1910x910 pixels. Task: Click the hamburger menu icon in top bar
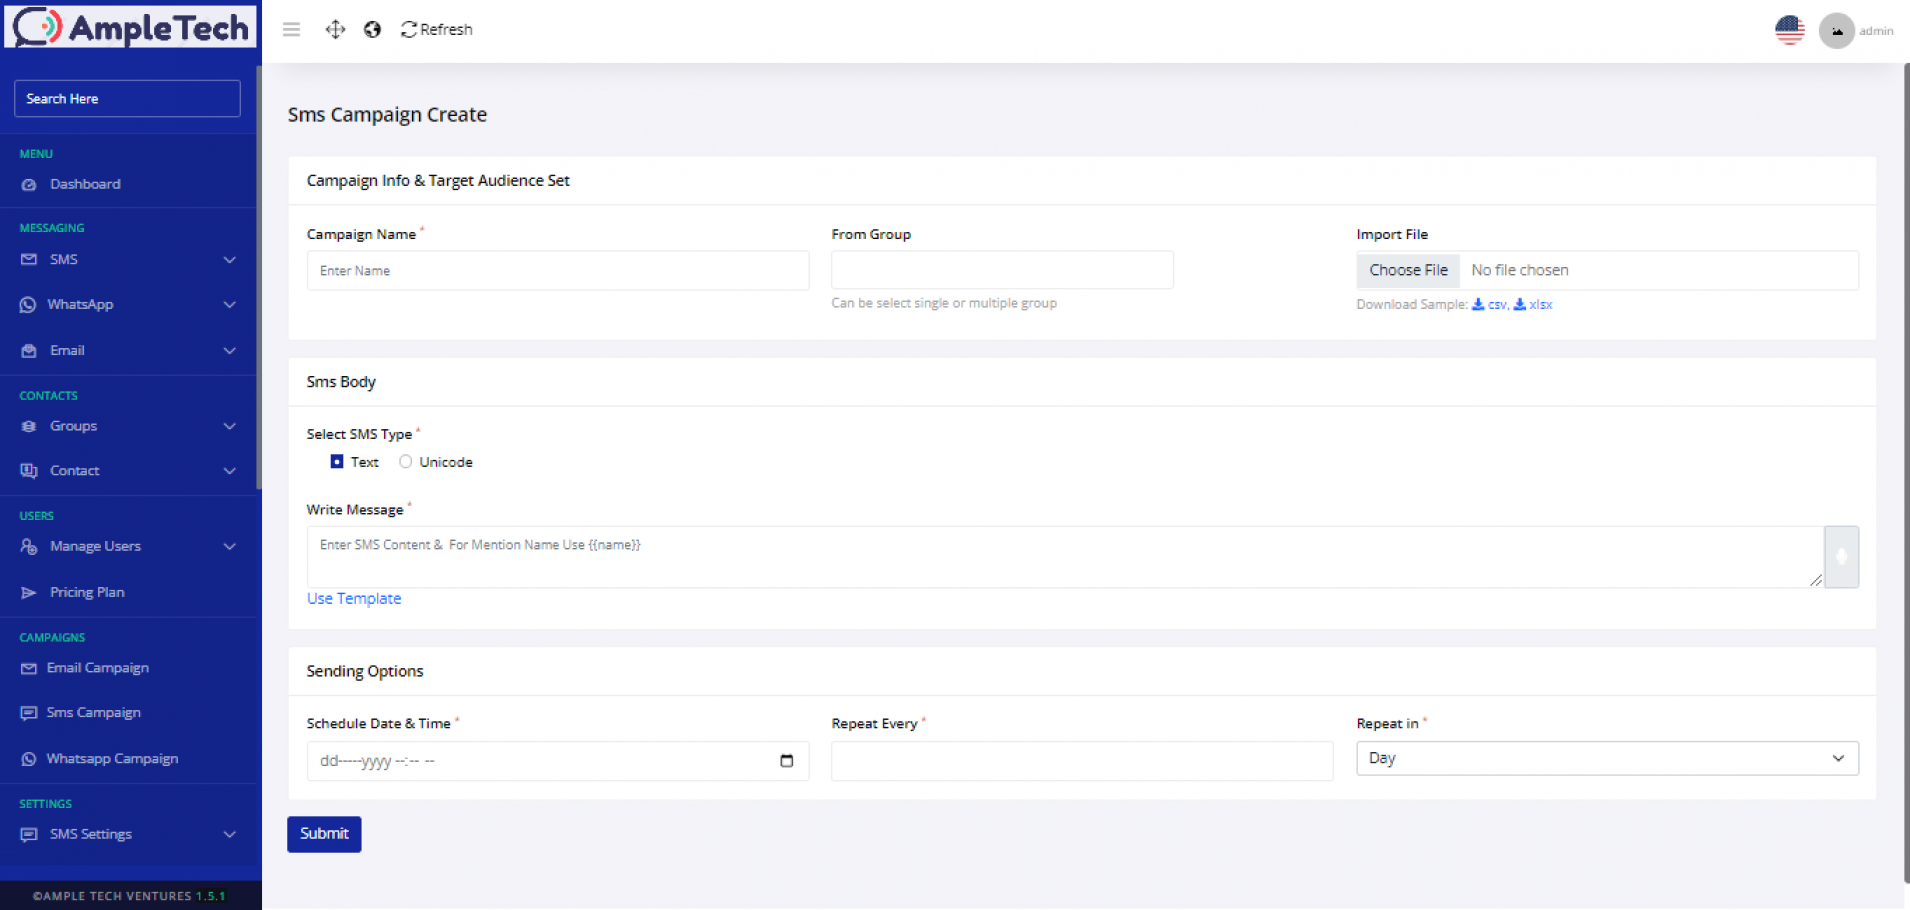291,30
